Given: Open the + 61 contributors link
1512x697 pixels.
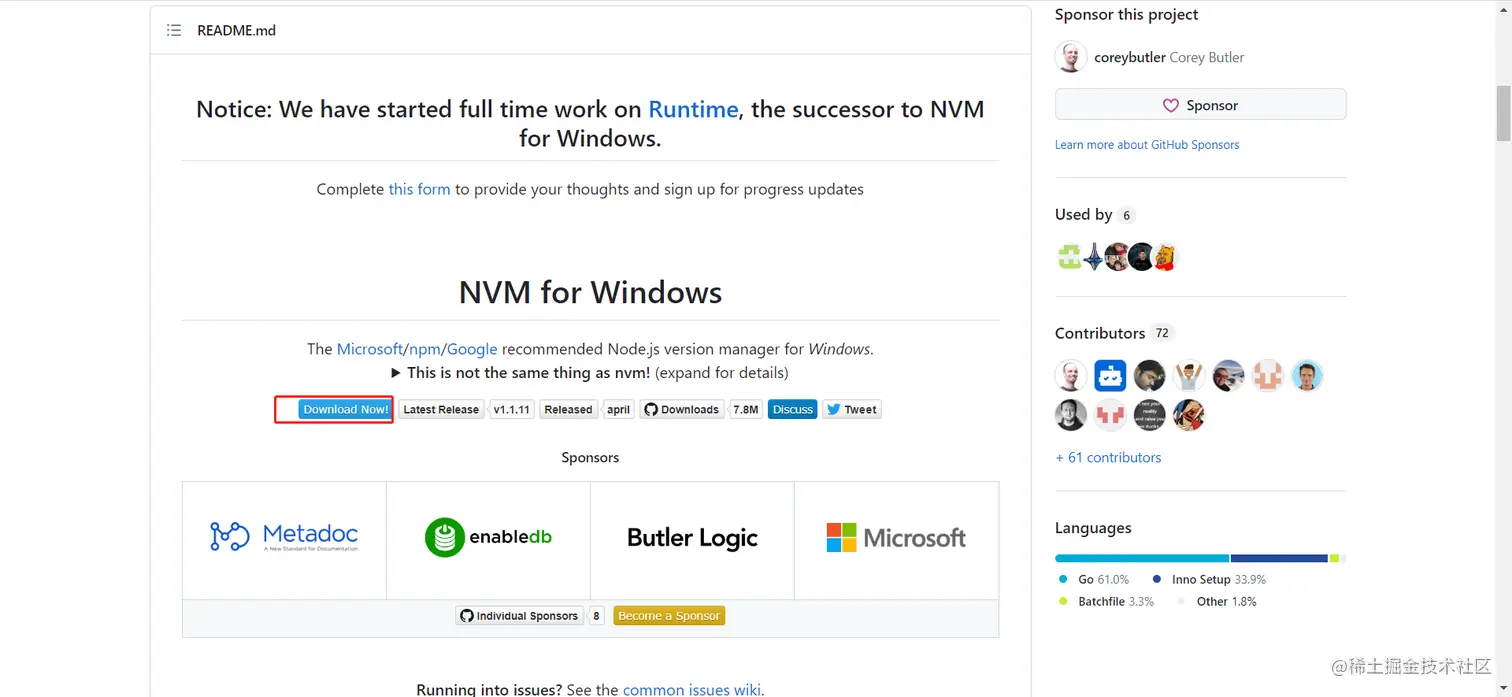Looking at the screenshot, I should click(x=1108, y=457).
